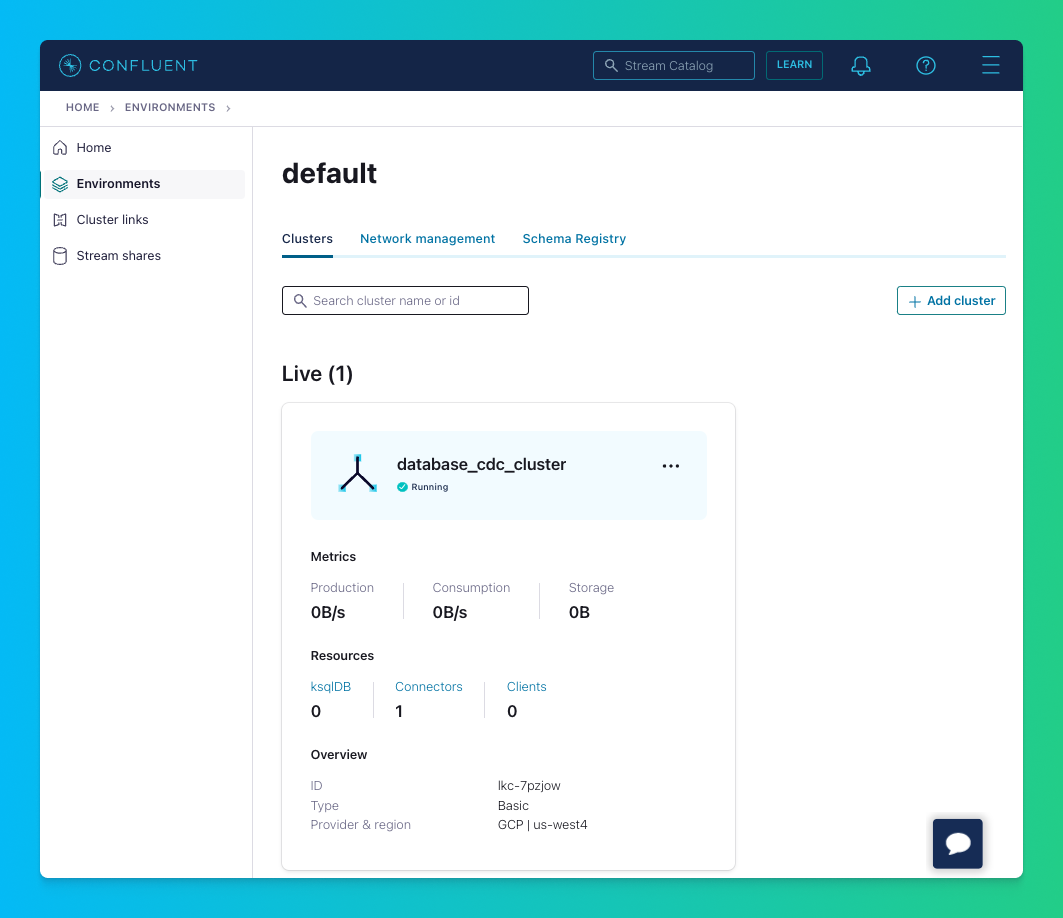The height and width of the screenshot is (918, 1063).
Task: Open the hamburger menu in header
Action: [x=990, y=66]
